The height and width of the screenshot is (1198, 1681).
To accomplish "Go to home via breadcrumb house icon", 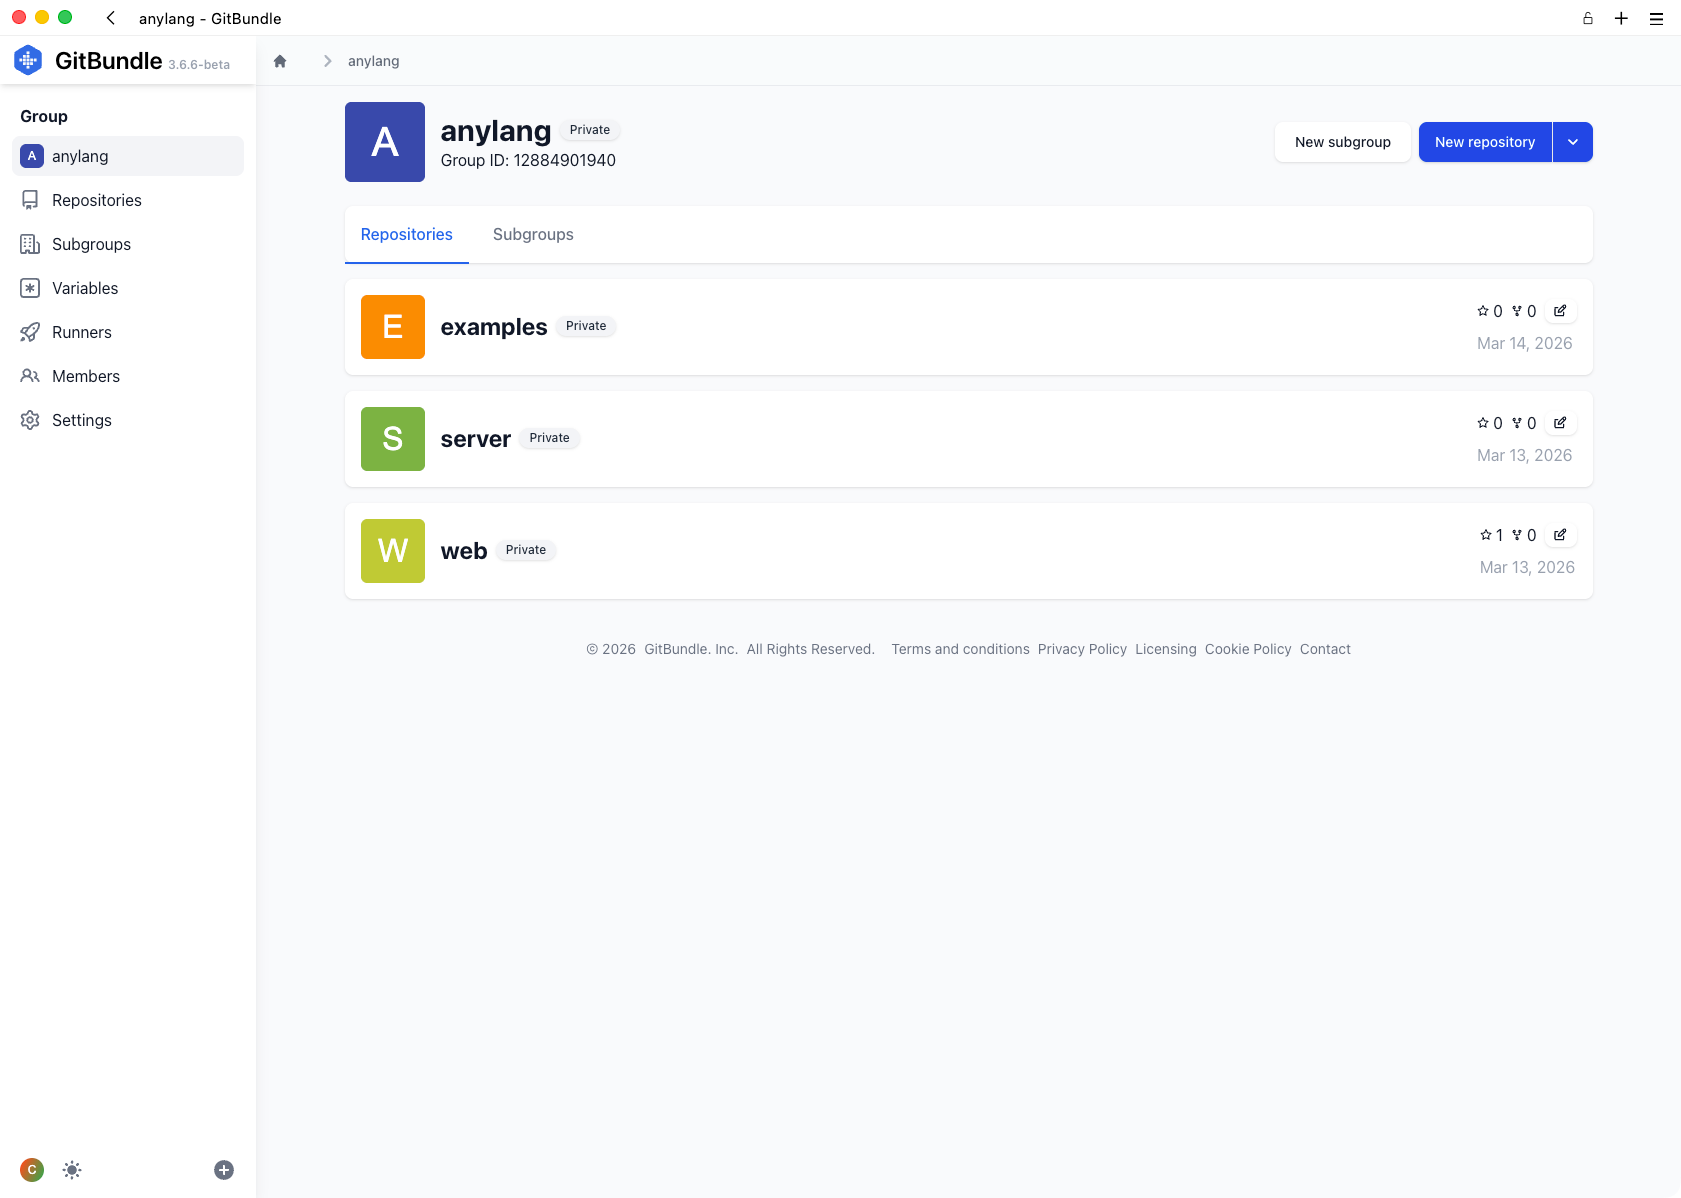I will click(280, 61).
